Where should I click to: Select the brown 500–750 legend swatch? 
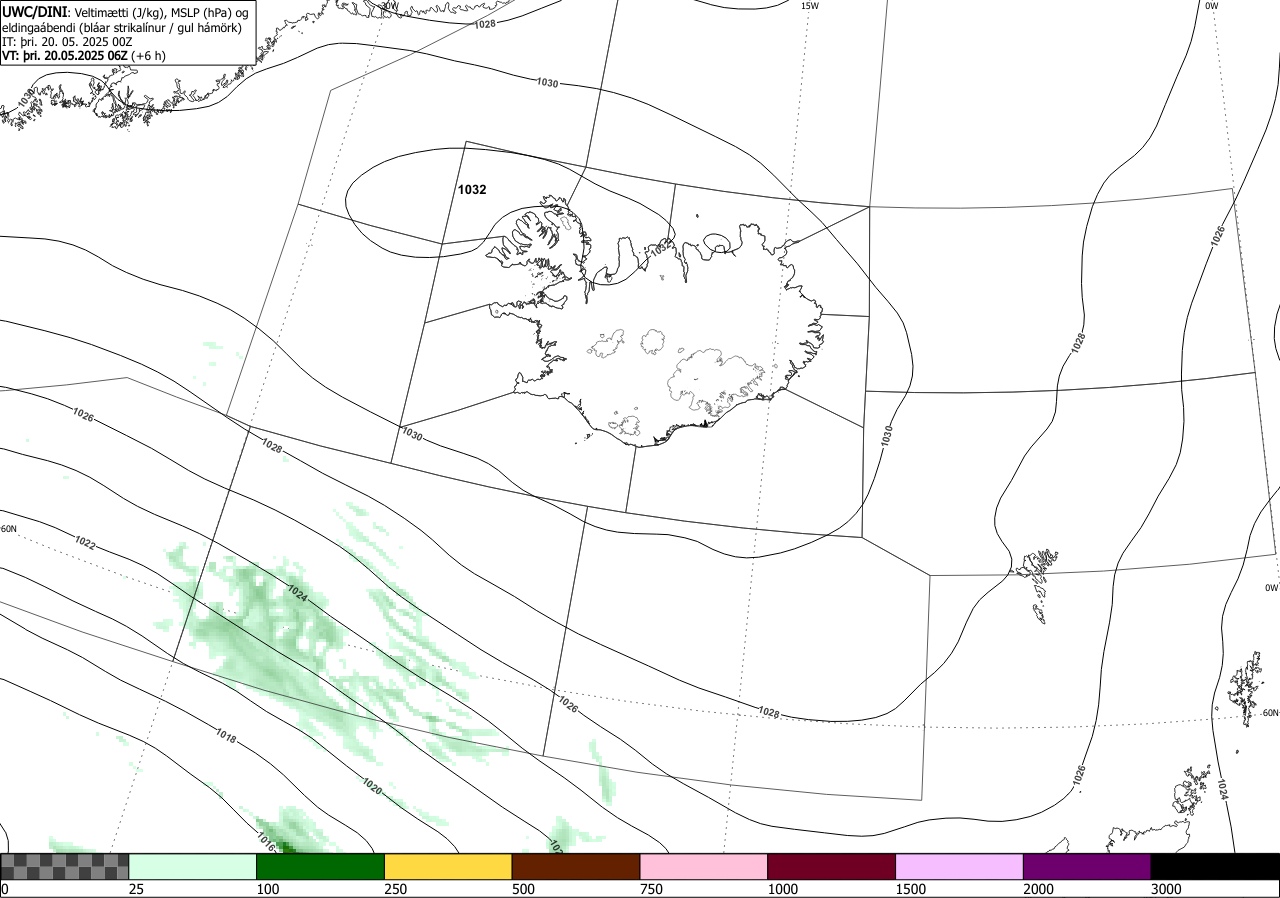[x=575, y=866]
